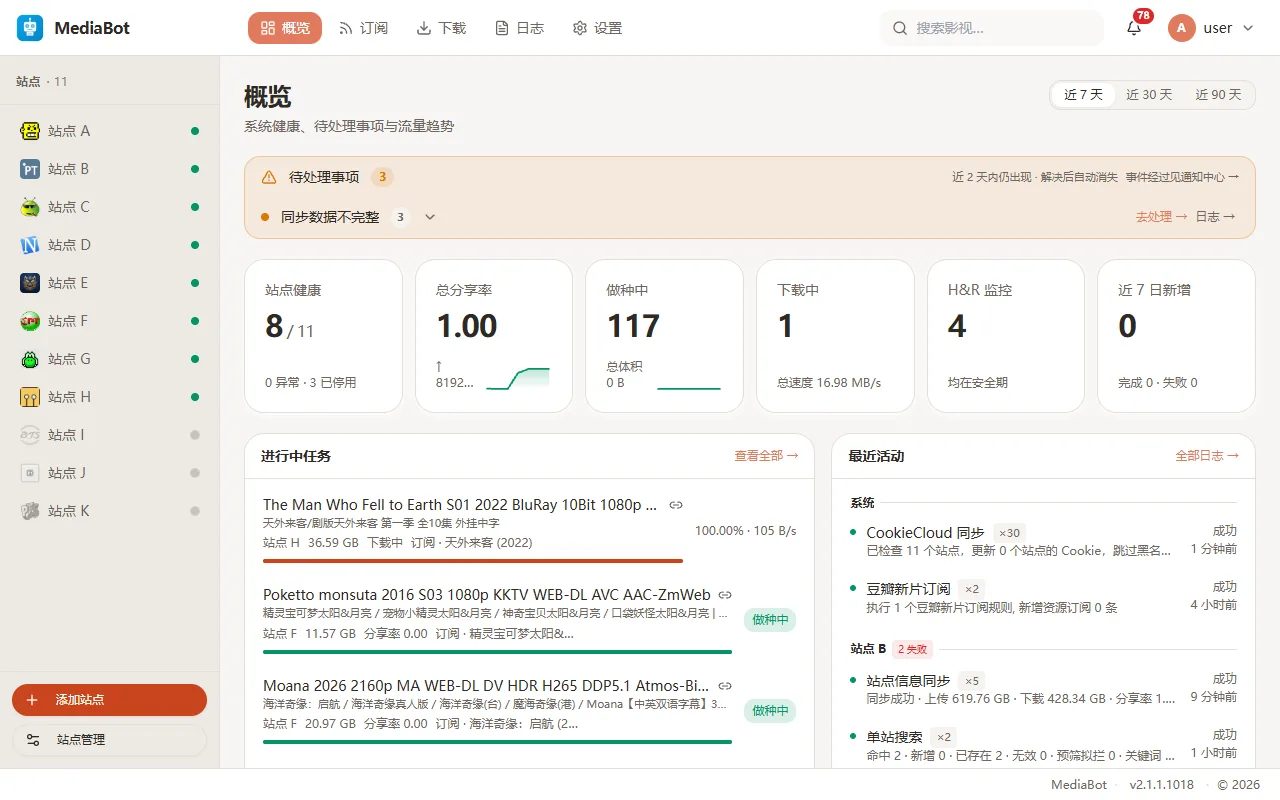Click the 站点 D site icon
The height and width of the screenshot is (800, 1280).
30,245
